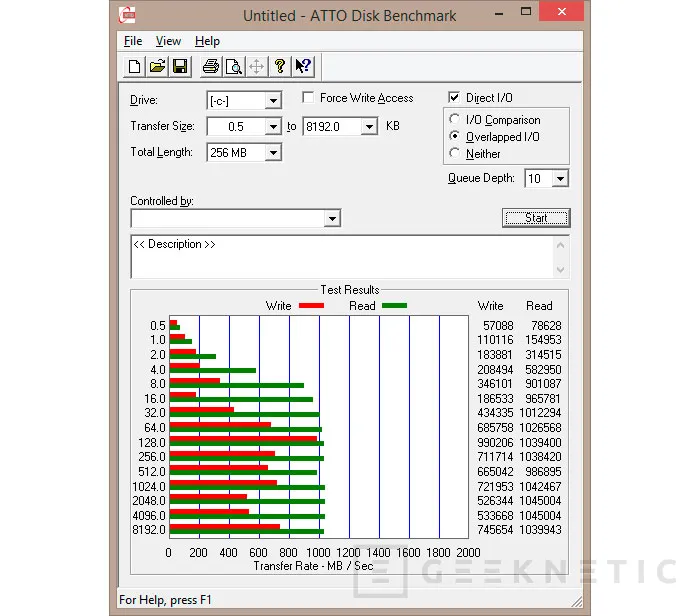Image resolution: width=700 pixels, height=616 pixels.
Task: Click the 'For Help, press F1' status text
Action: tap(165, 600)
